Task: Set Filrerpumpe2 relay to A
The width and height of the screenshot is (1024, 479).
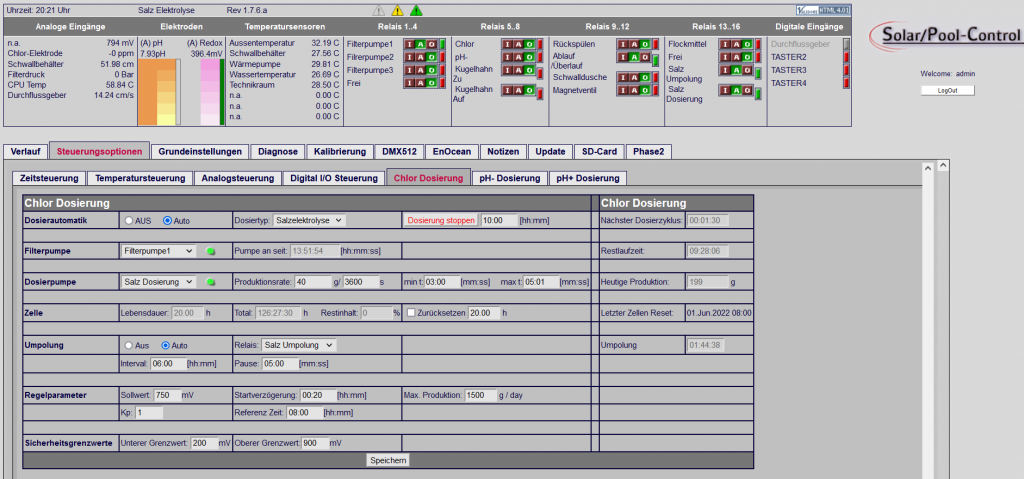Action: (421, 57)
